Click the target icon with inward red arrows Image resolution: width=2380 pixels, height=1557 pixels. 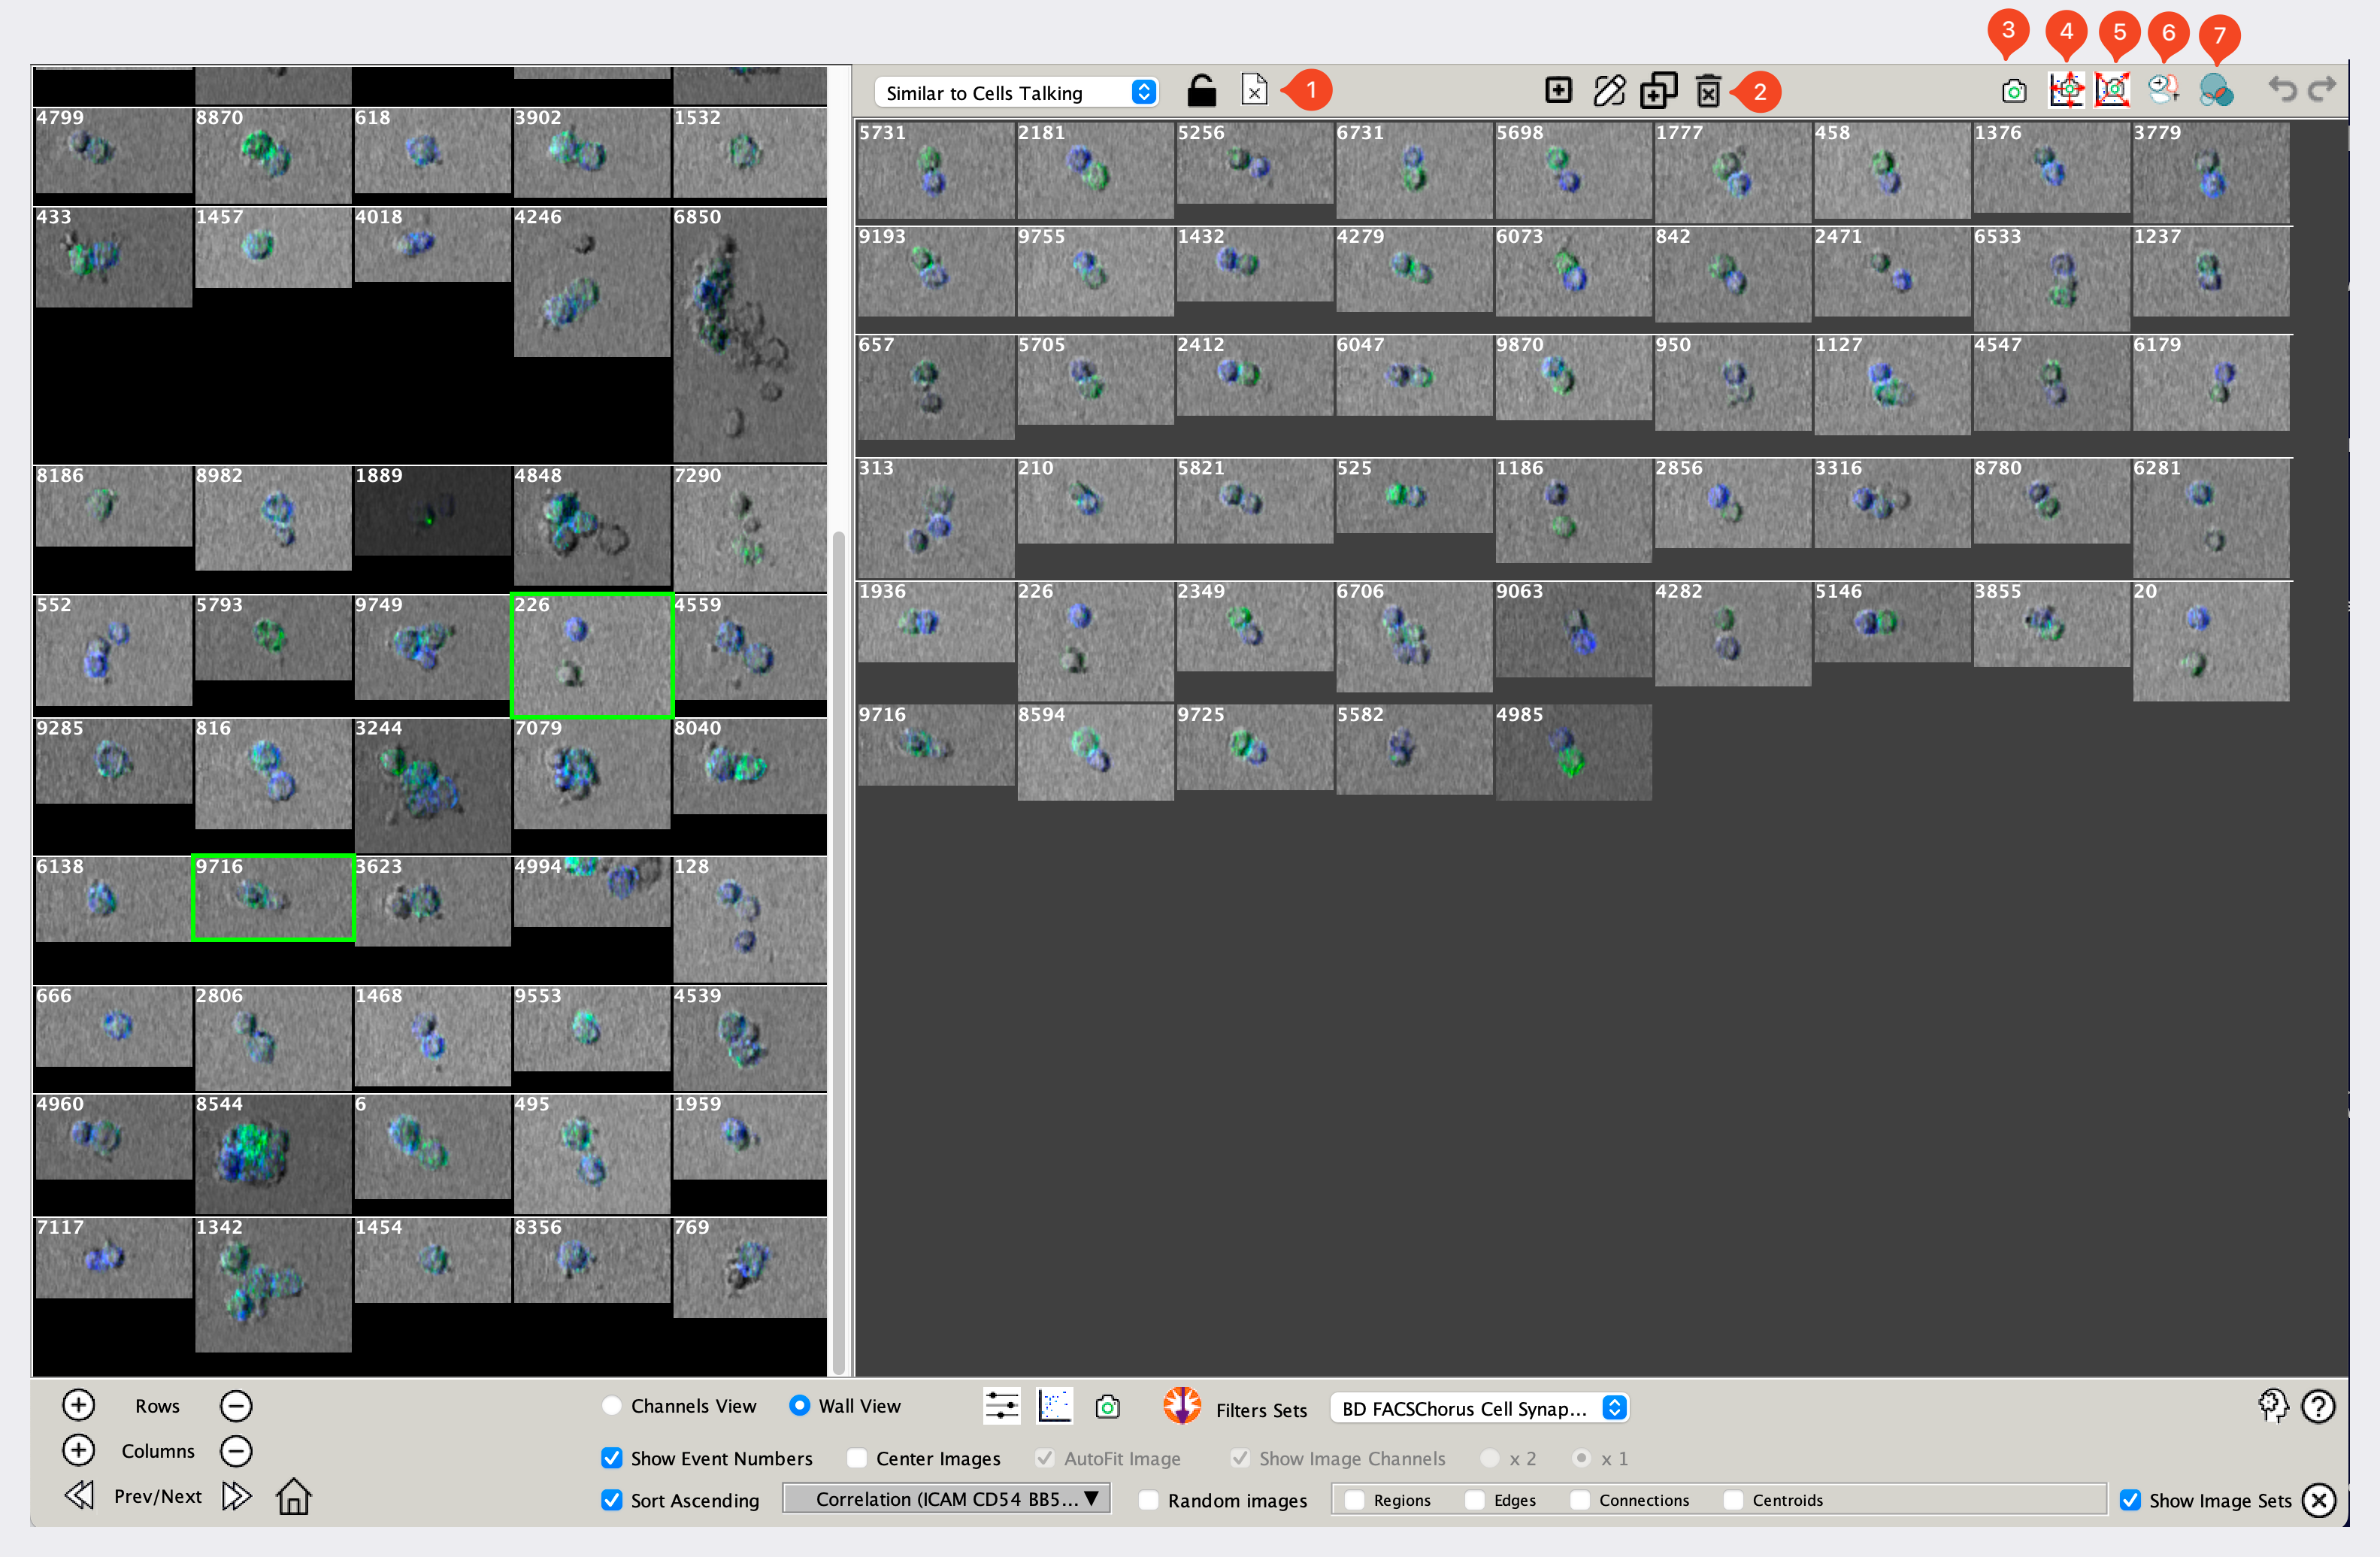(2112, 90)
